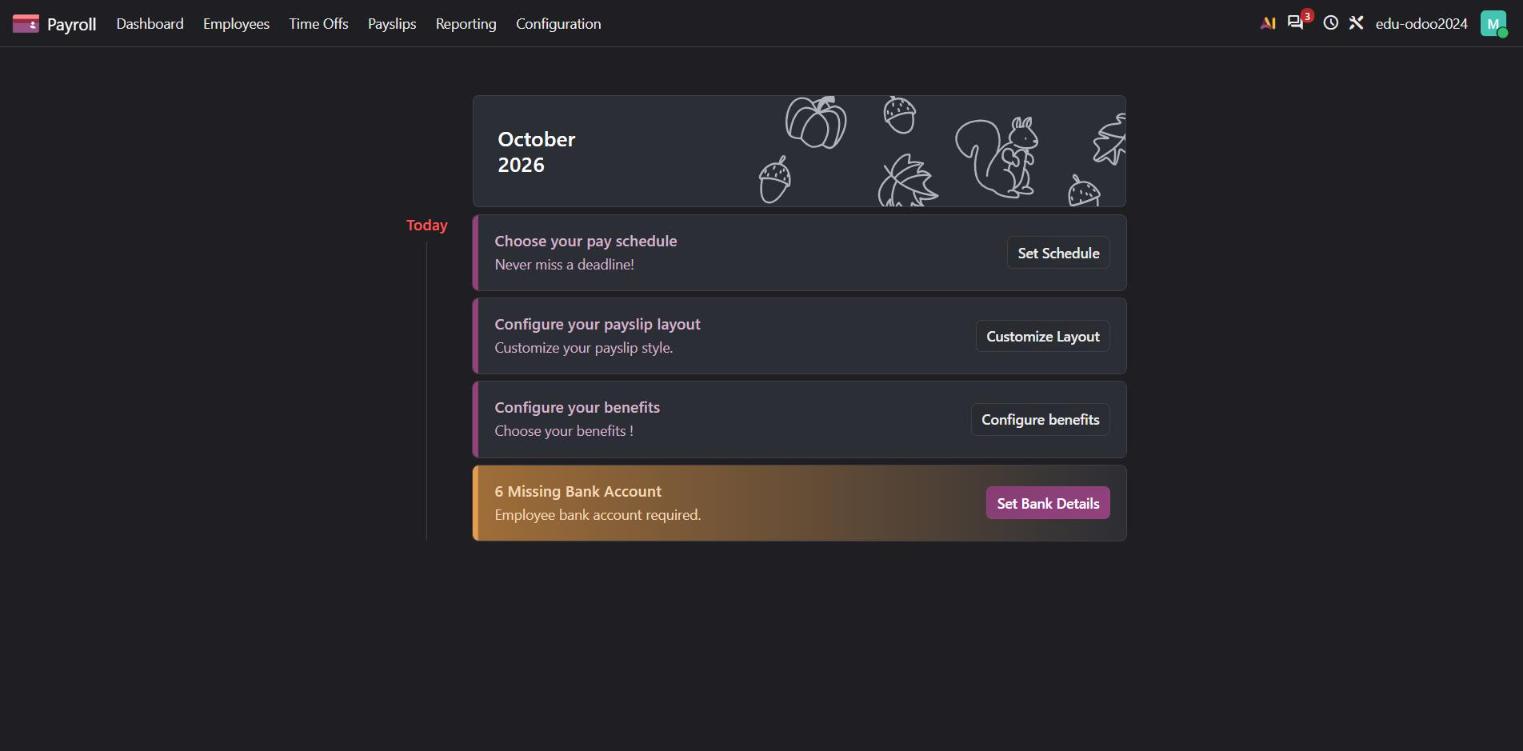This screenshot has height=751, width=1523.
Task: Click 'Configure your payslip layout' title
Action: click(598, 324)
